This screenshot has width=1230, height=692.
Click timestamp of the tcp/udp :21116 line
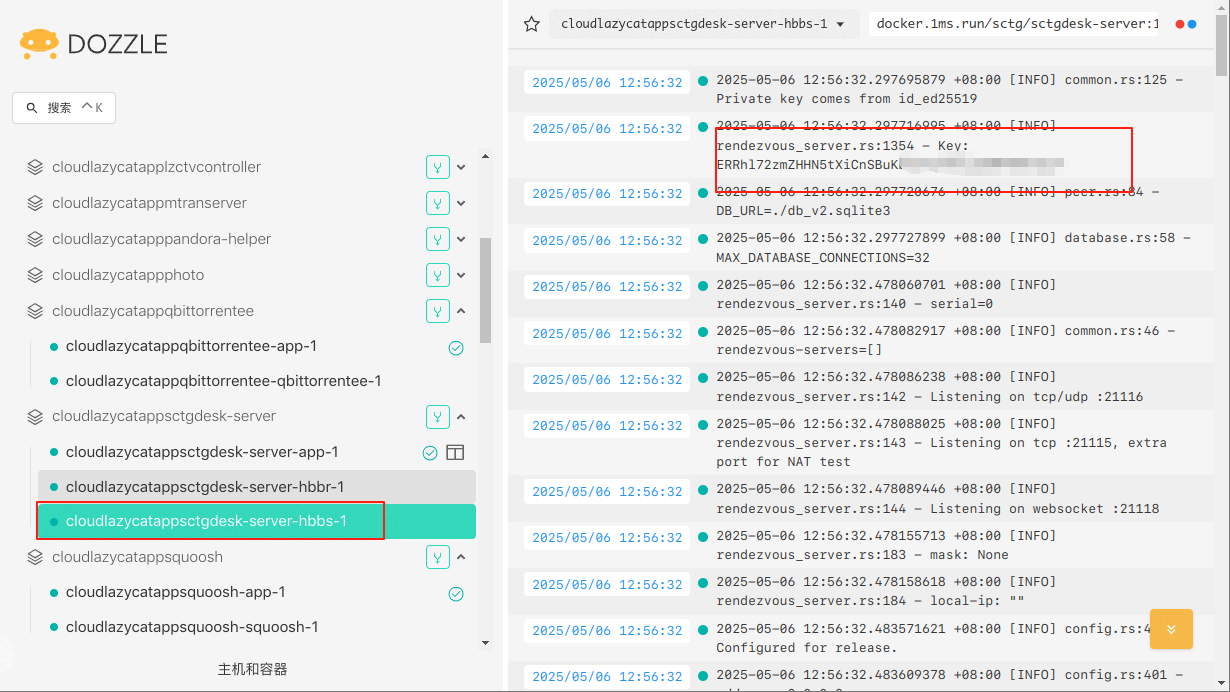click(x=607, y=380)
